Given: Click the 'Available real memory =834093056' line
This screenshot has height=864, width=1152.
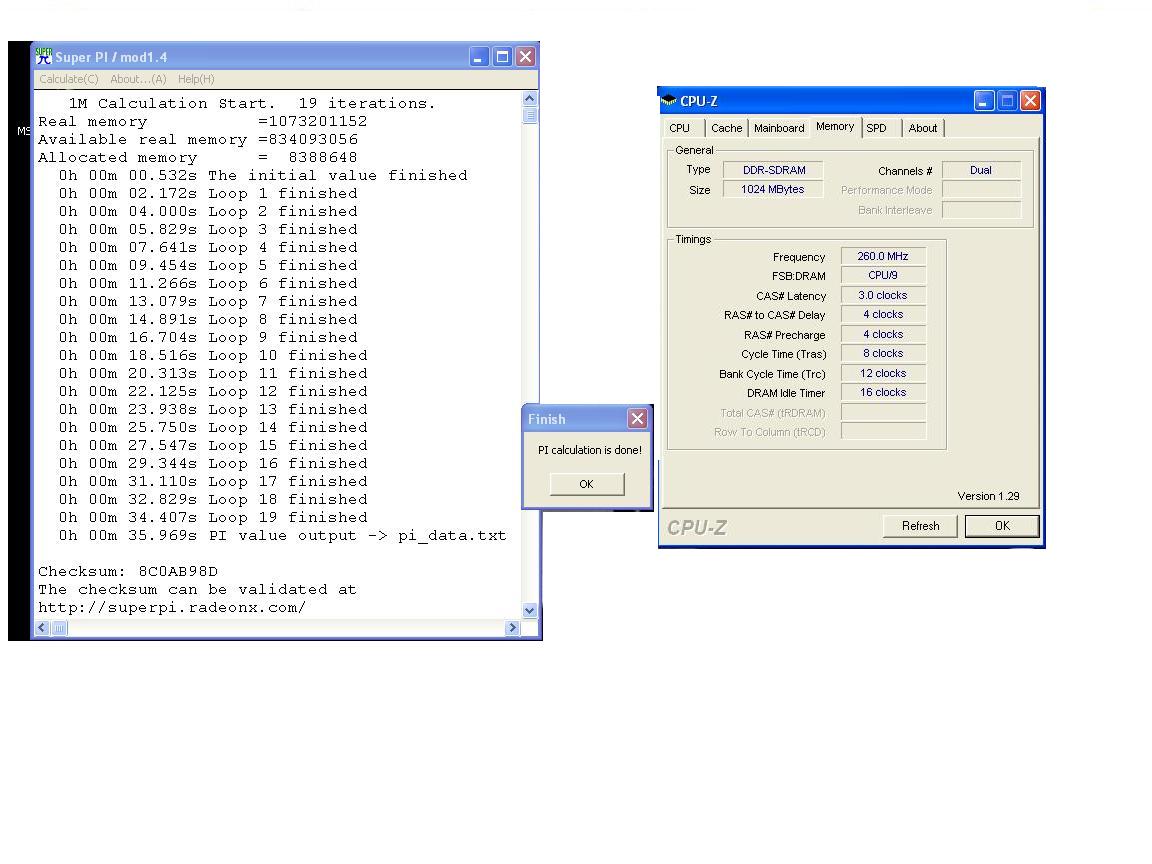Looking at the screenshot, I should coord(198,140).
